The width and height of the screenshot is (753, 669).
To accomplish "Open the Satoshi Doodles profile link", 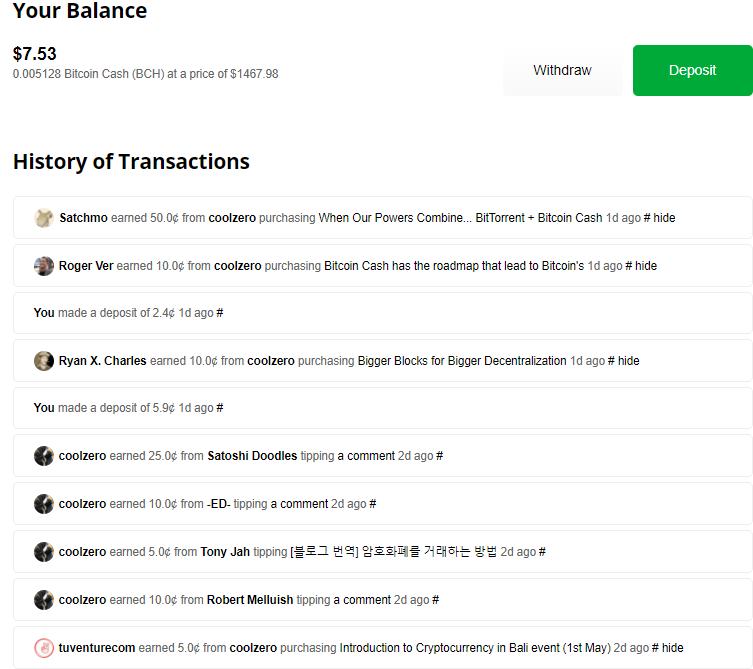I will pyautogui.click(x=252, y=456).
